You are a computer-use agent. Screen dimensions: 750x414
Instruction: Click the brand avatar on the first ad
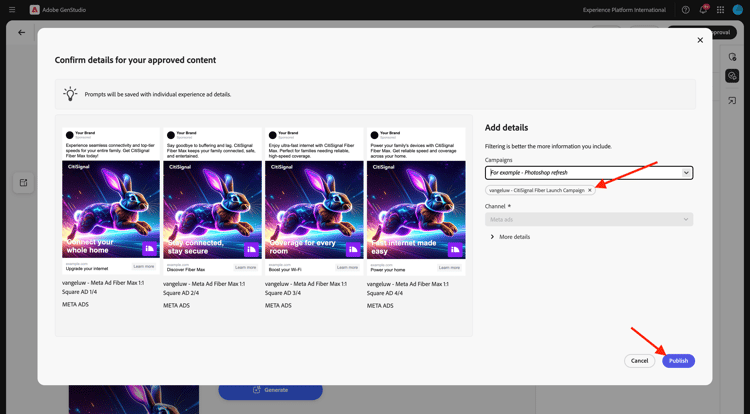coord(70,135)
